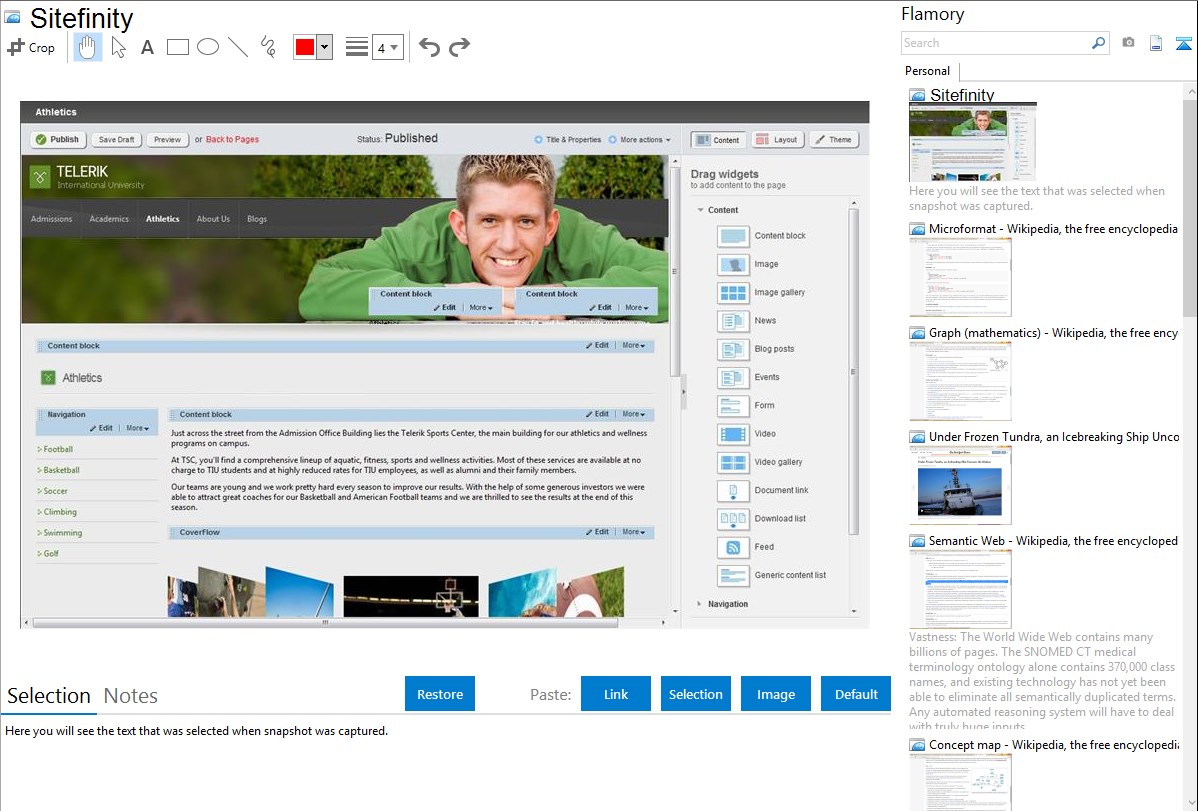
Task: Pick the rectangle shape tool
Action: pos(177,47)
